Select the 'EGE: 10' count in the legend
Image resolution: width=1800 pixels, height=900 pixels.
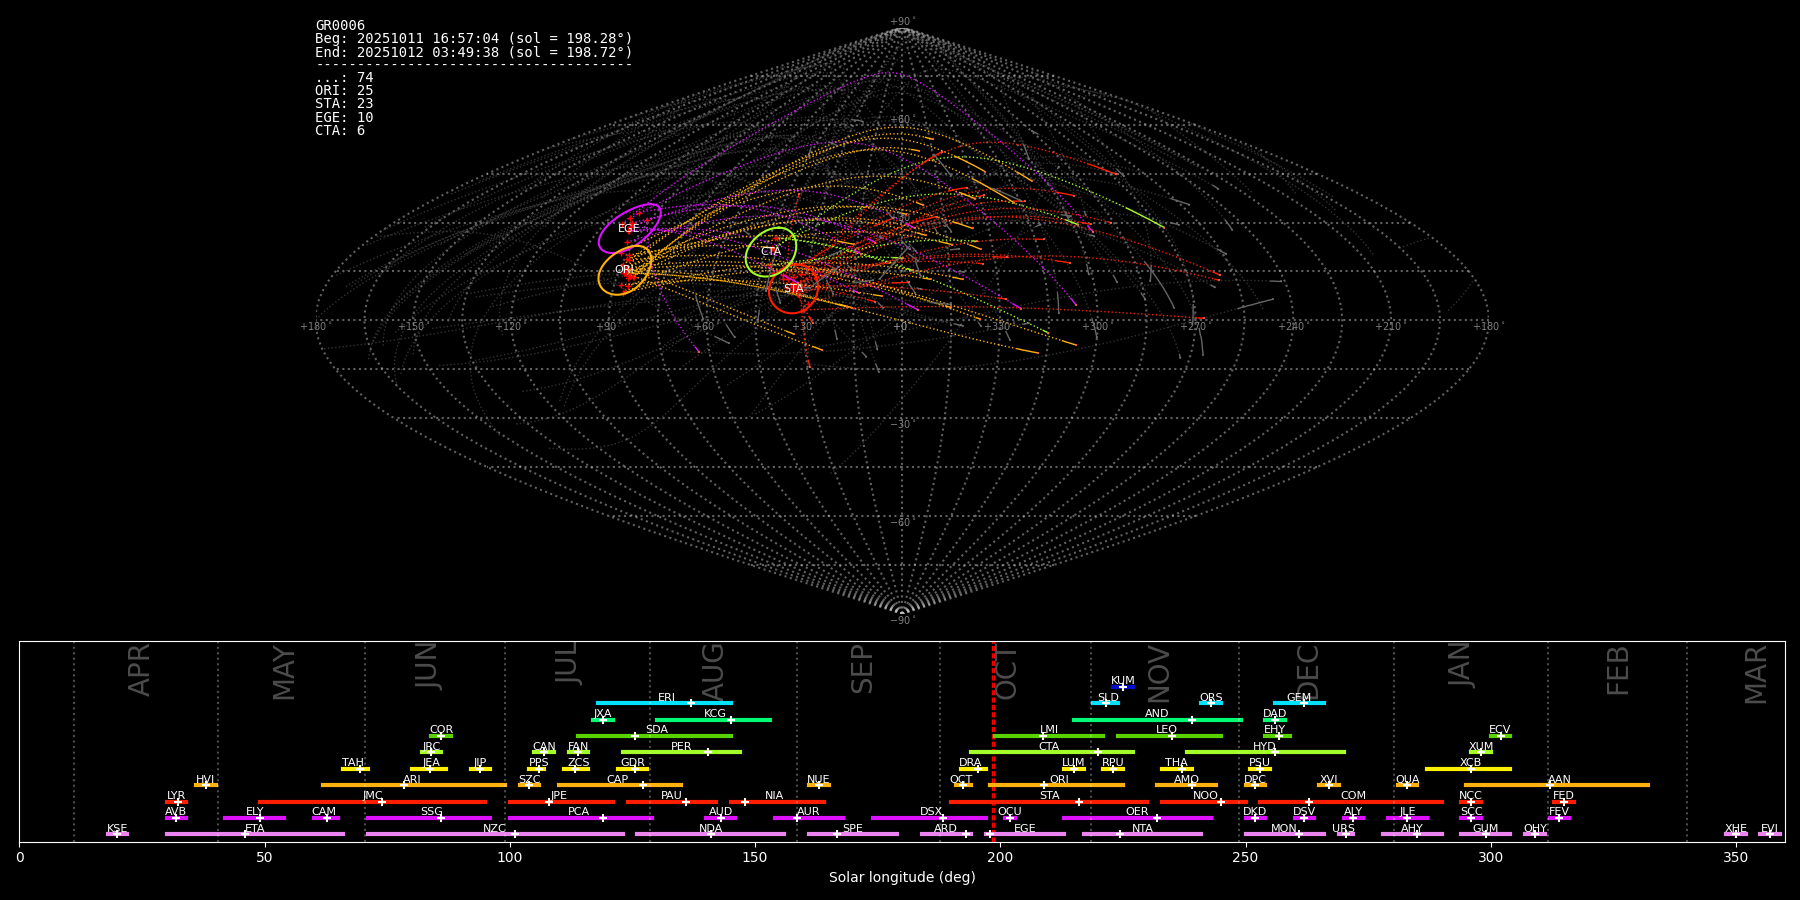click(344, 117)
